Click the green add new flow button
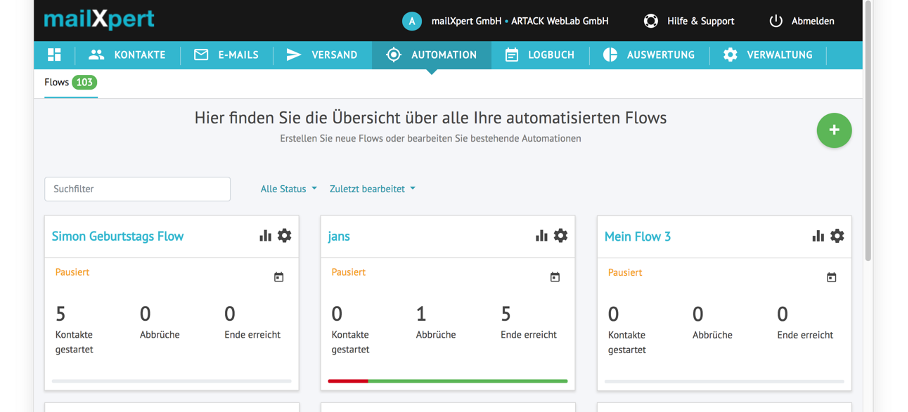This screenshot has width=908, height=412. [834, 131]
